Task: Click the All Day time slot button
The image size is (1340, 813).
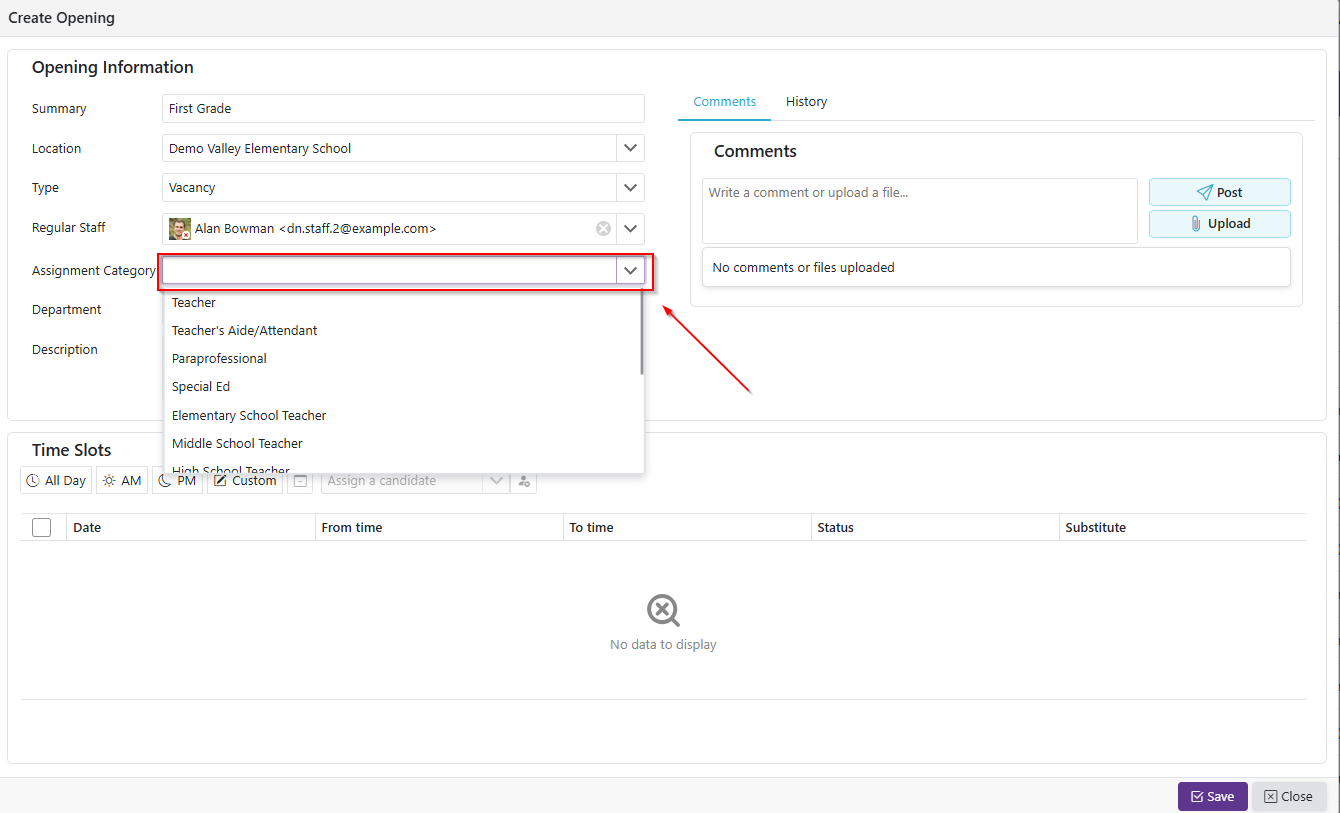Action: [56, 481]
